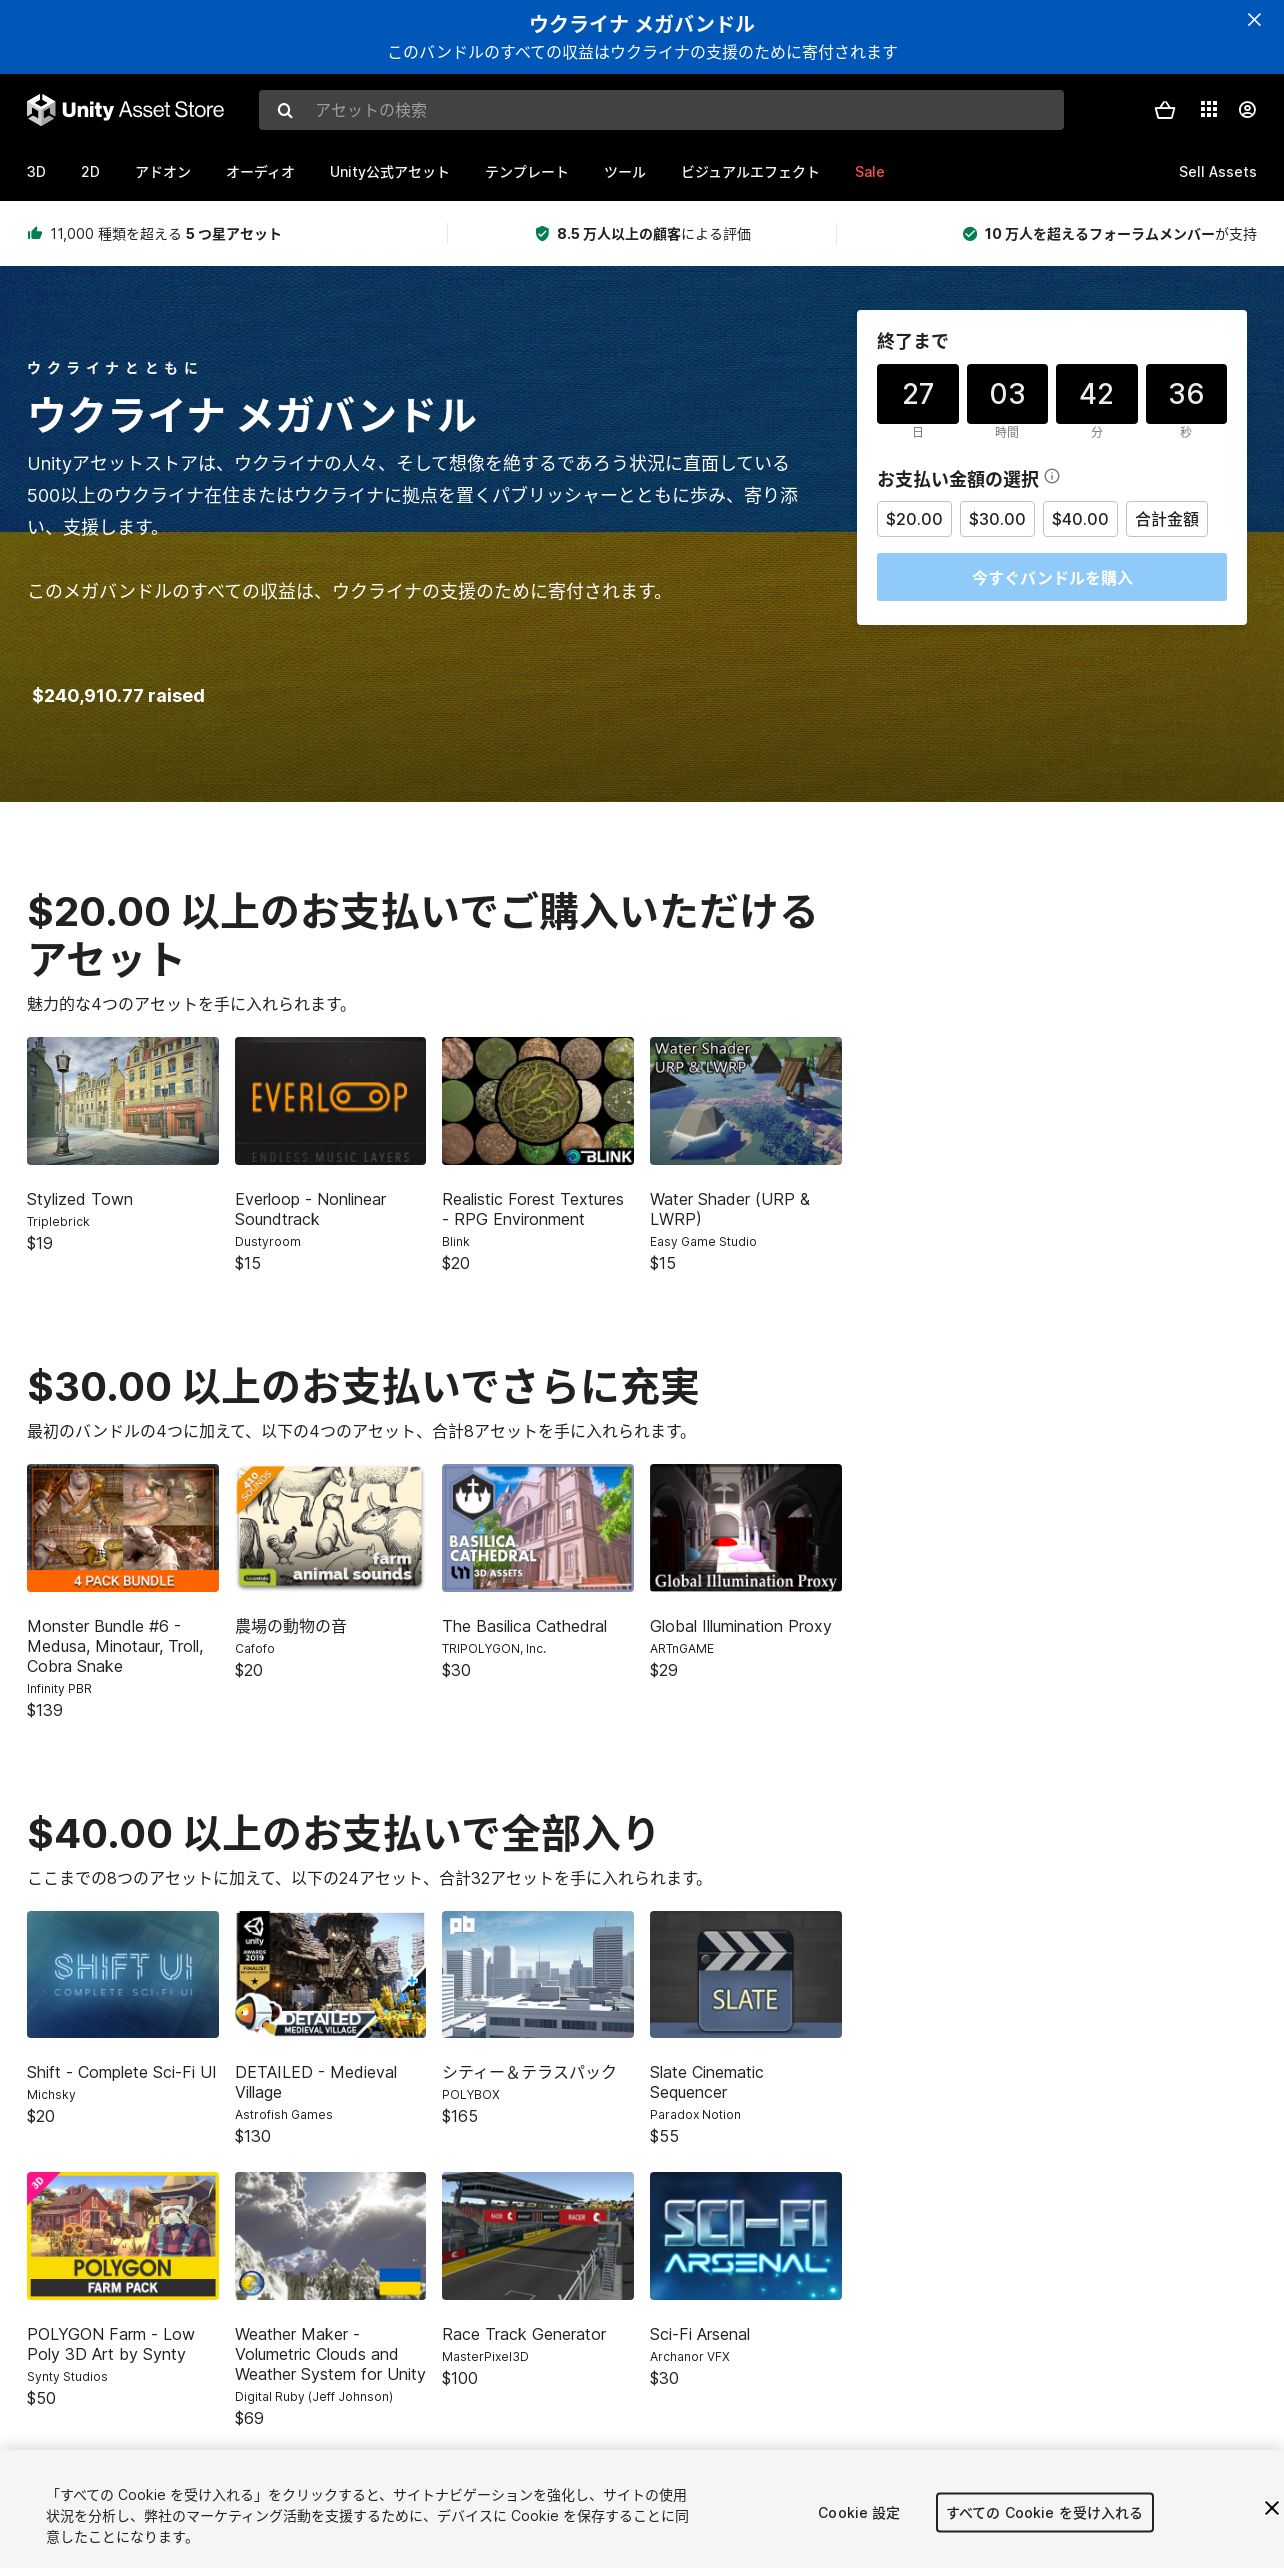Click the Sci-Fi Arsenal title link
Viewport: 1284px width, 2568px height.
700,2334
